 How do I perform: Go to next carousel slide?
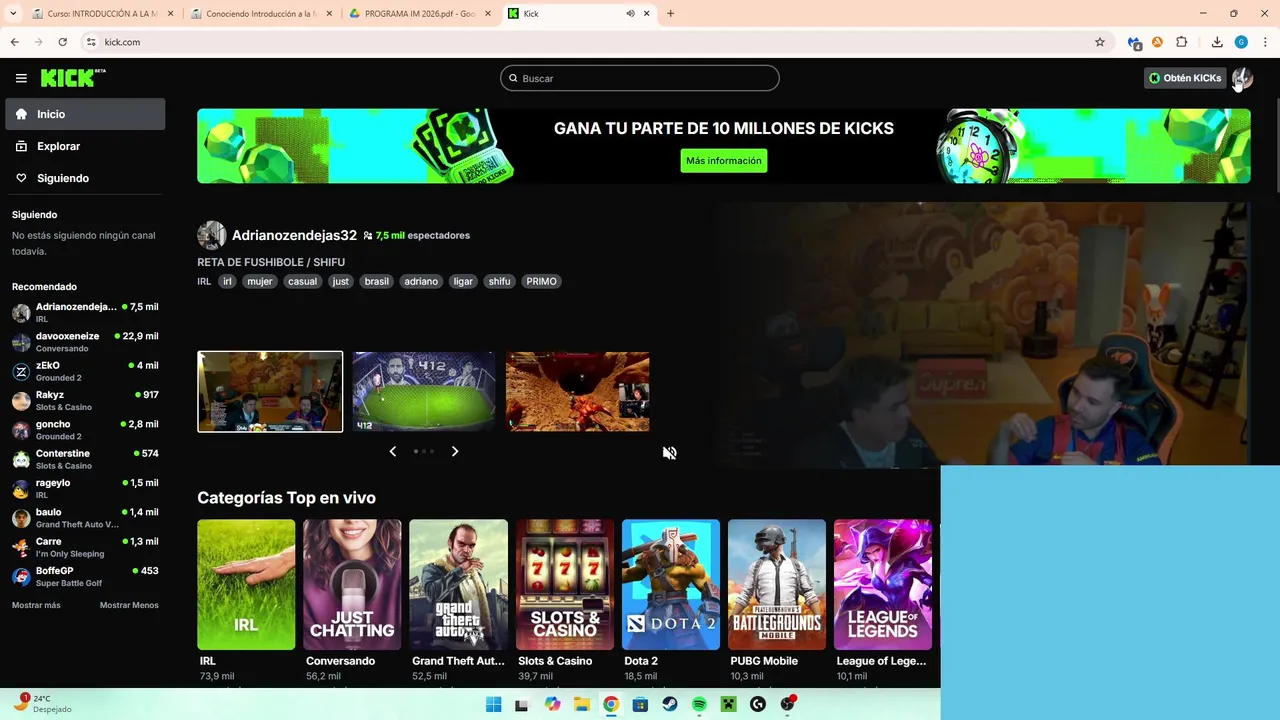pos(455,451)
